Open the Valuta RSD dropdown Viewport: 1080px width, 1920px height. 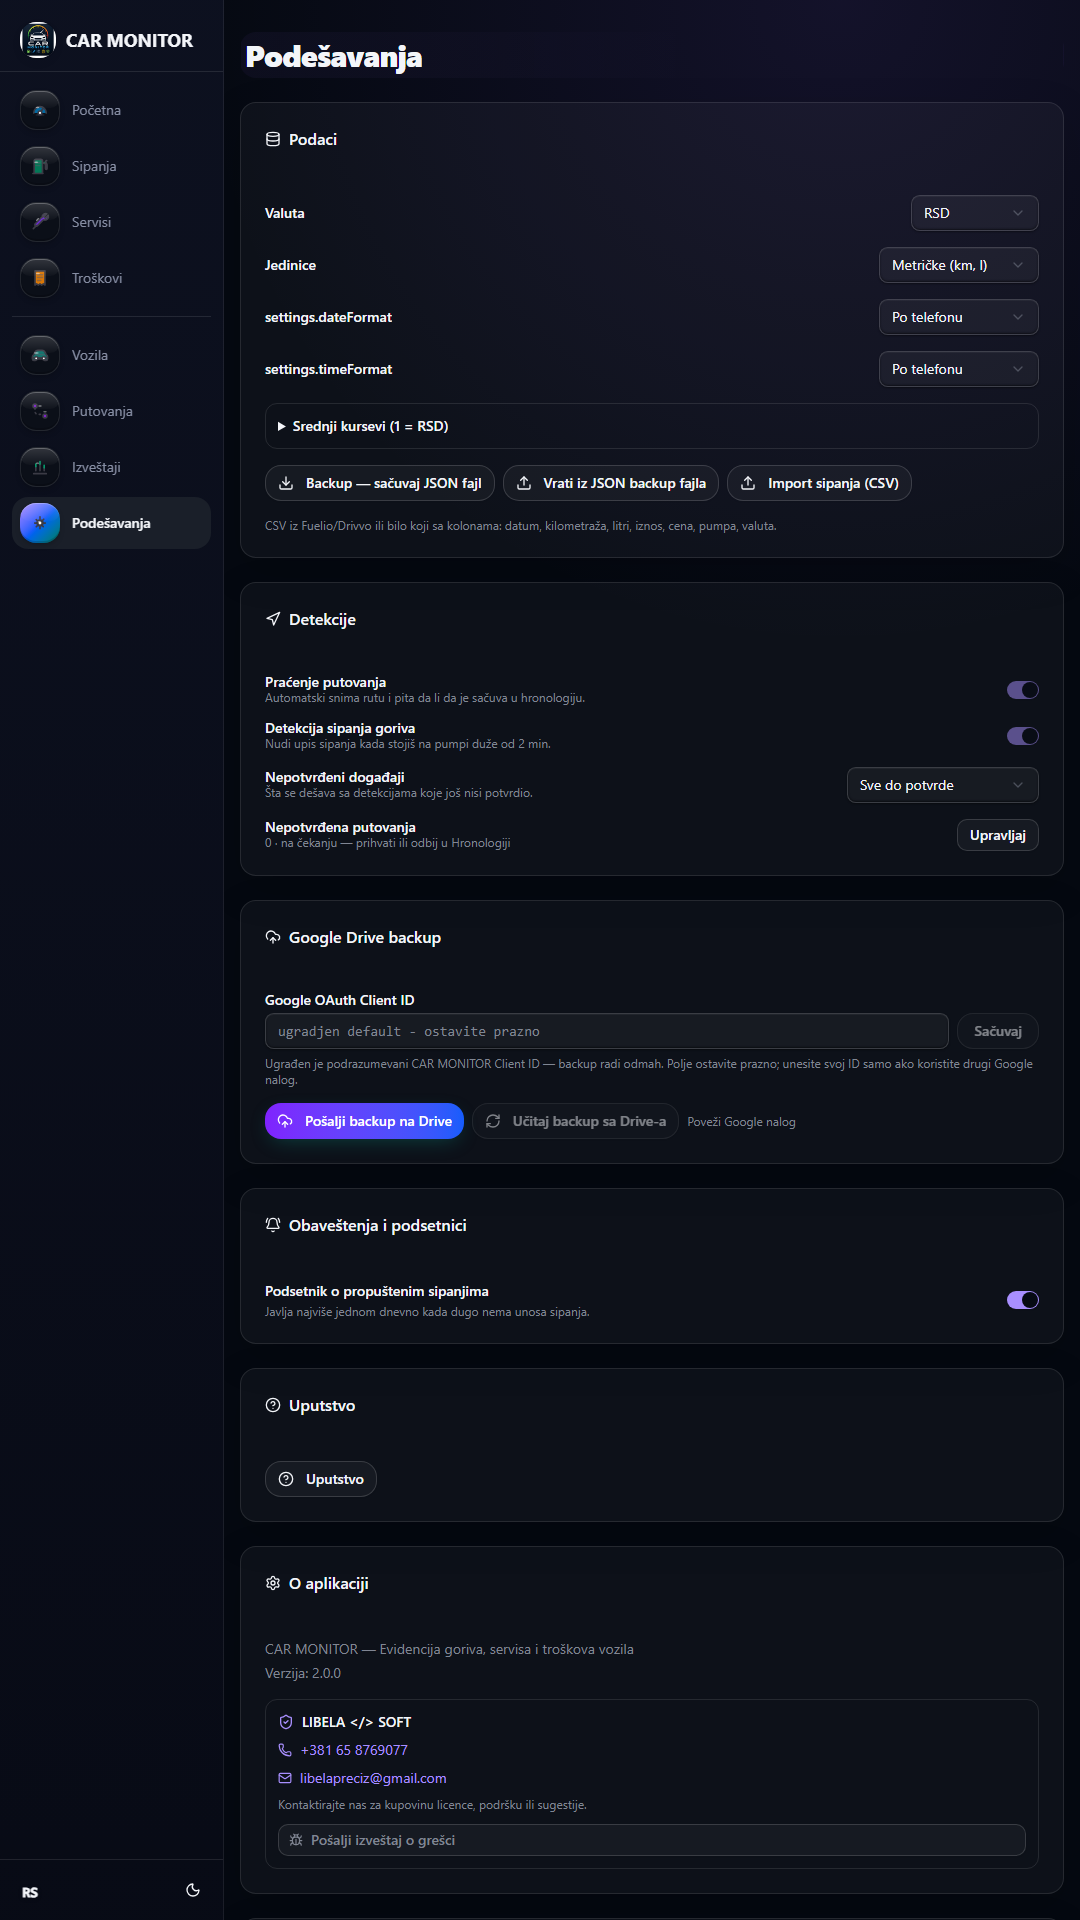[x=974, y=213]
